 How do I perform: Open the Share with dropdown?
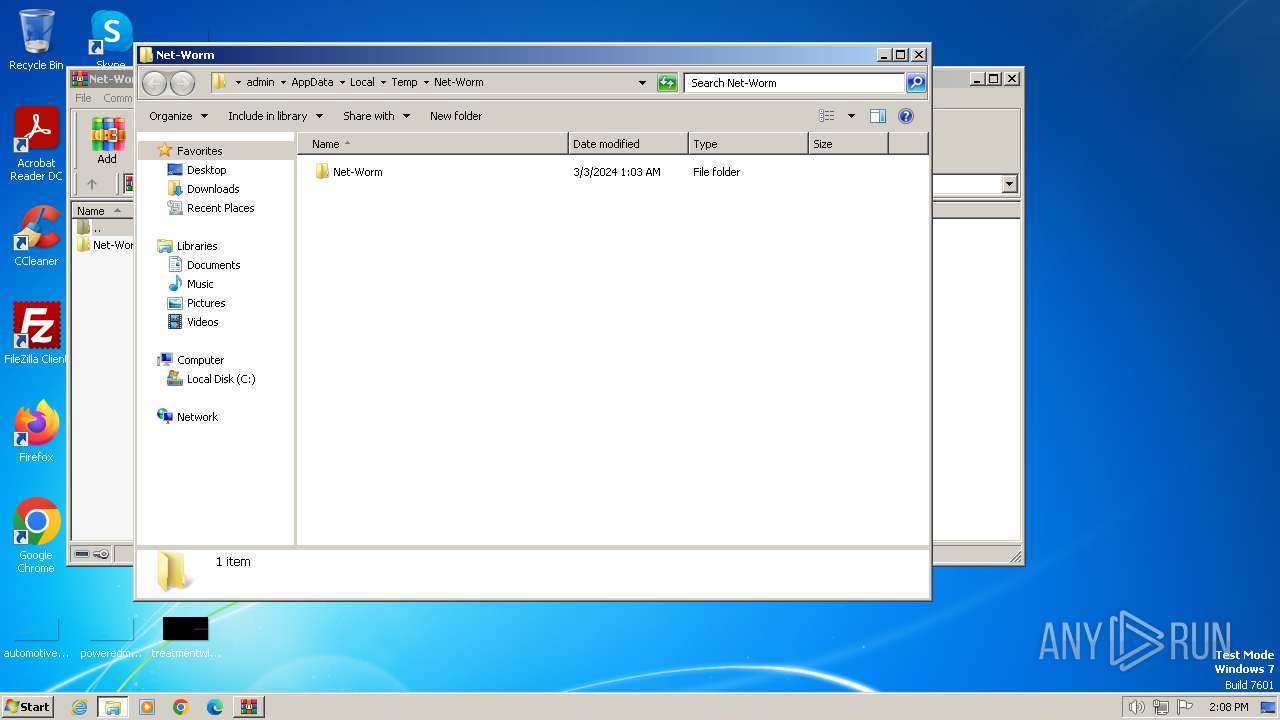click(376, 116)
